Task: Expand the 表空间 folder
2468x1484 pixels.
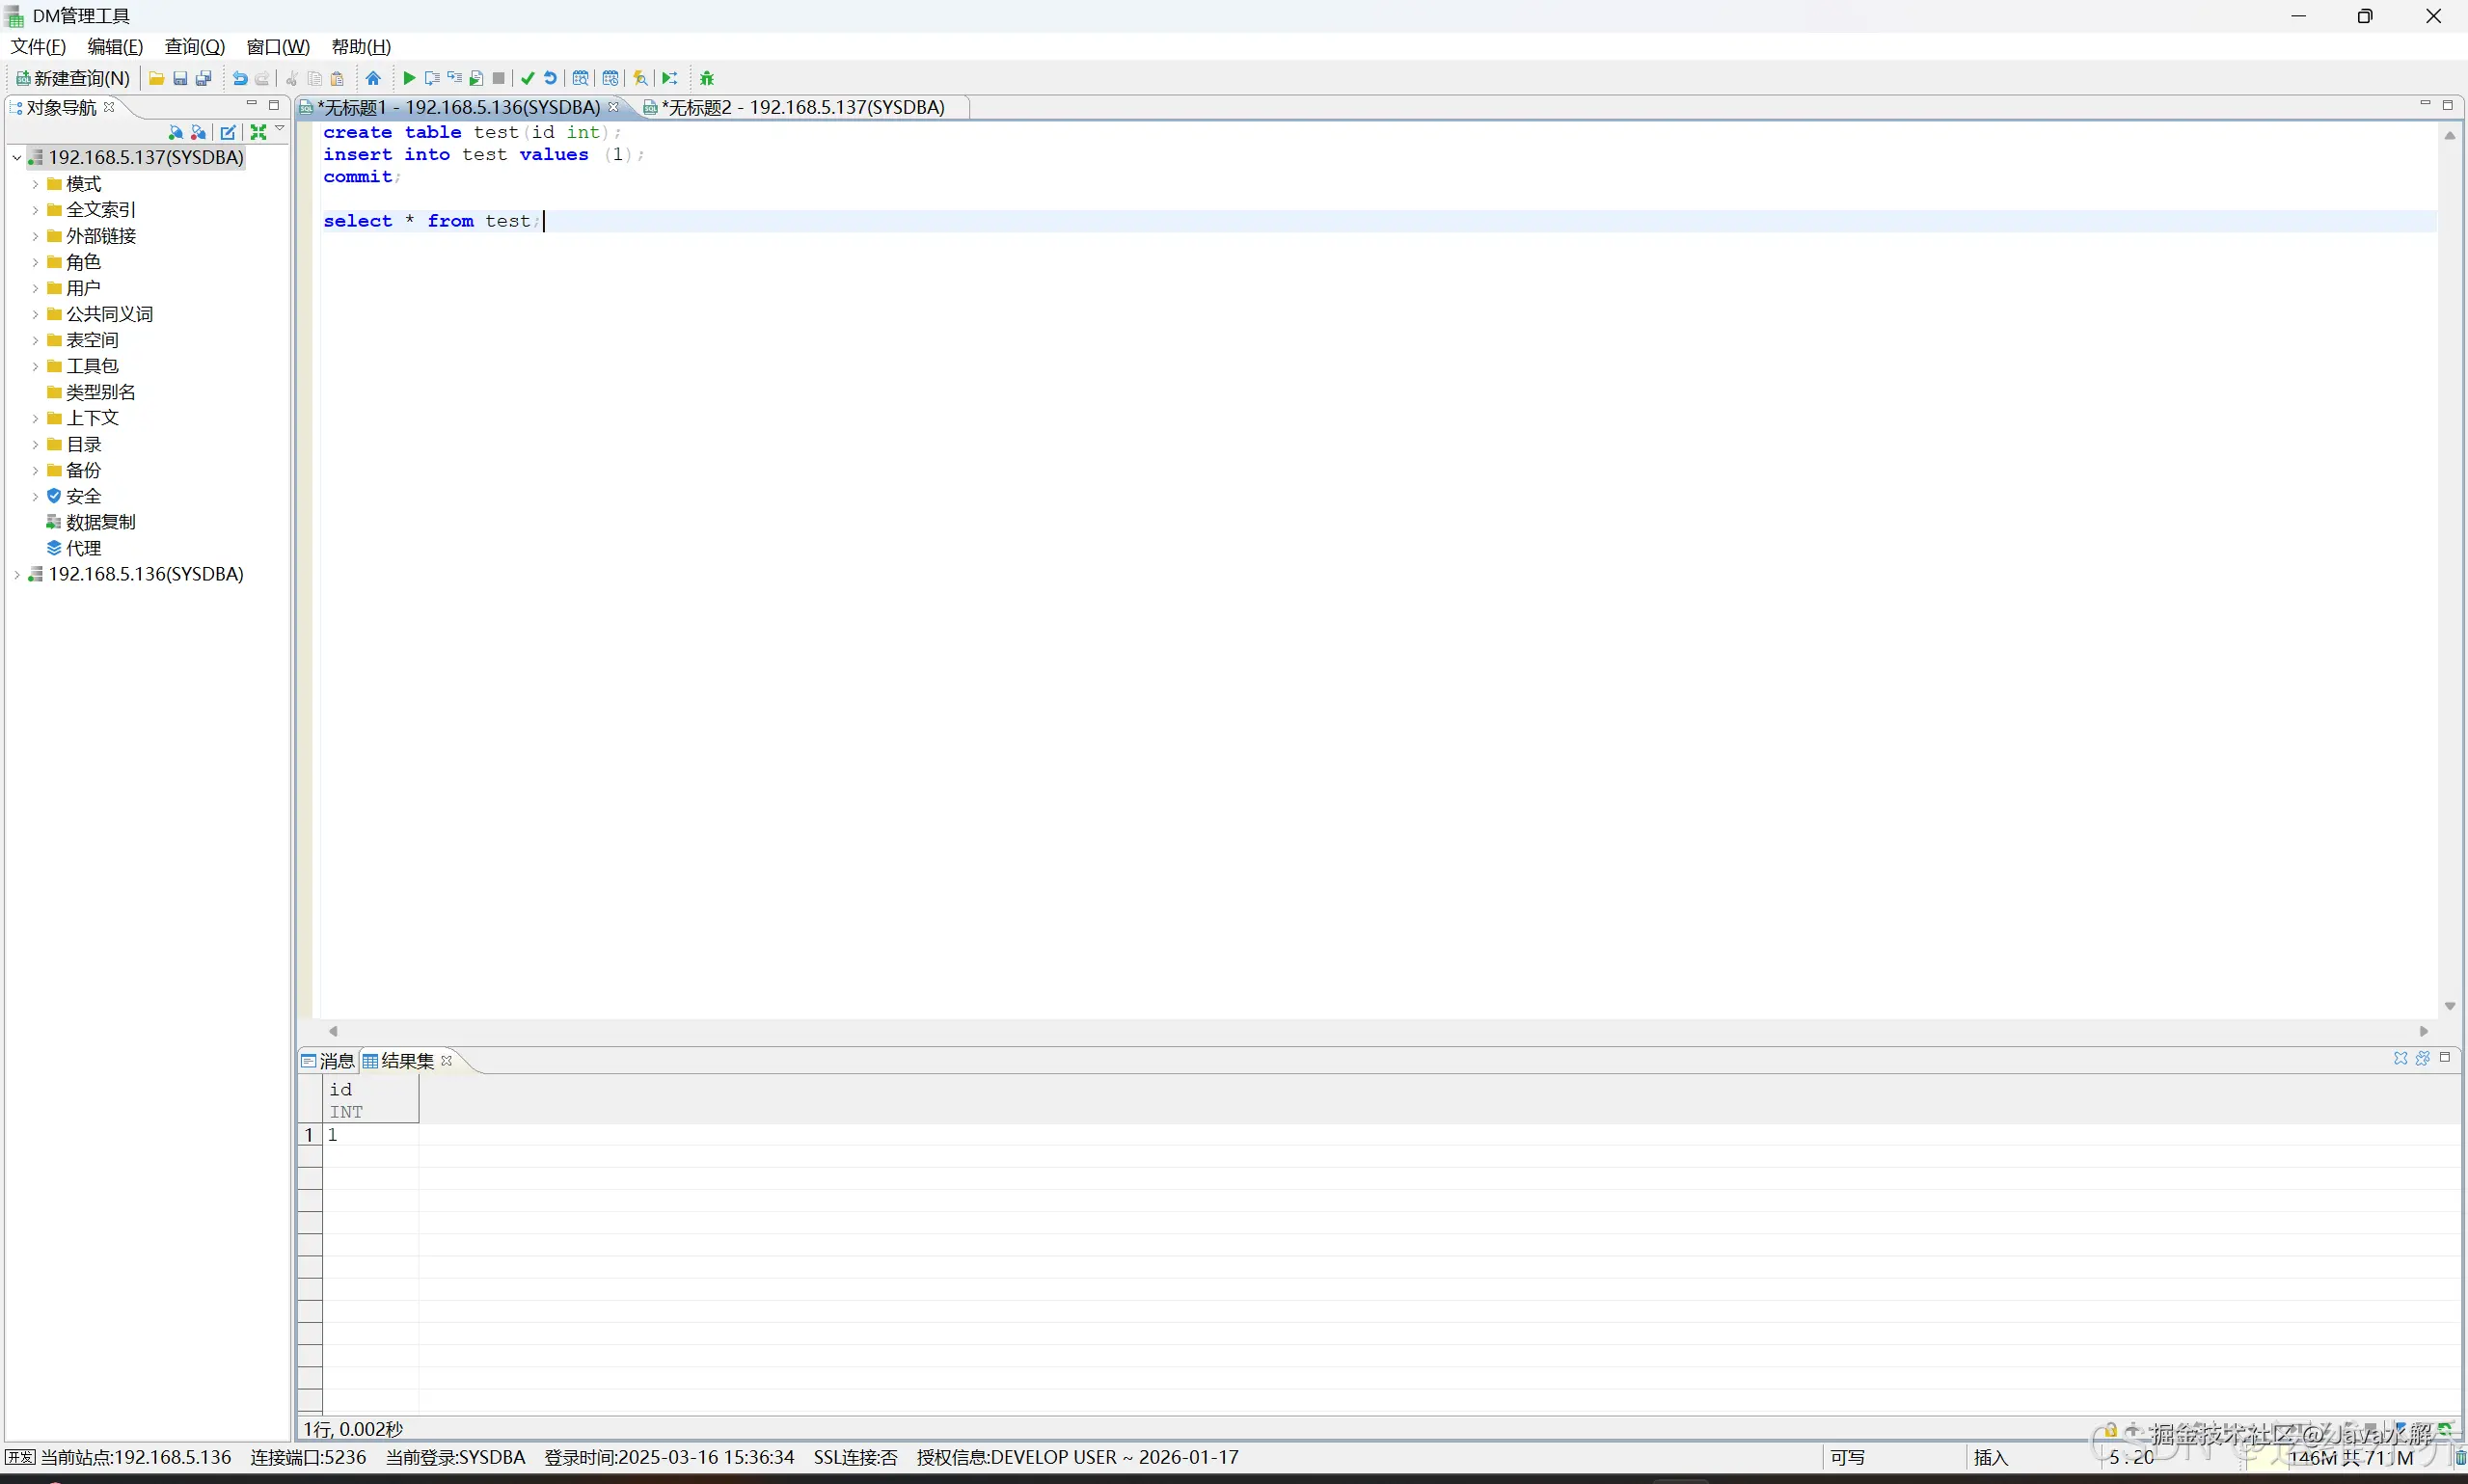Action: click(35, 340)
